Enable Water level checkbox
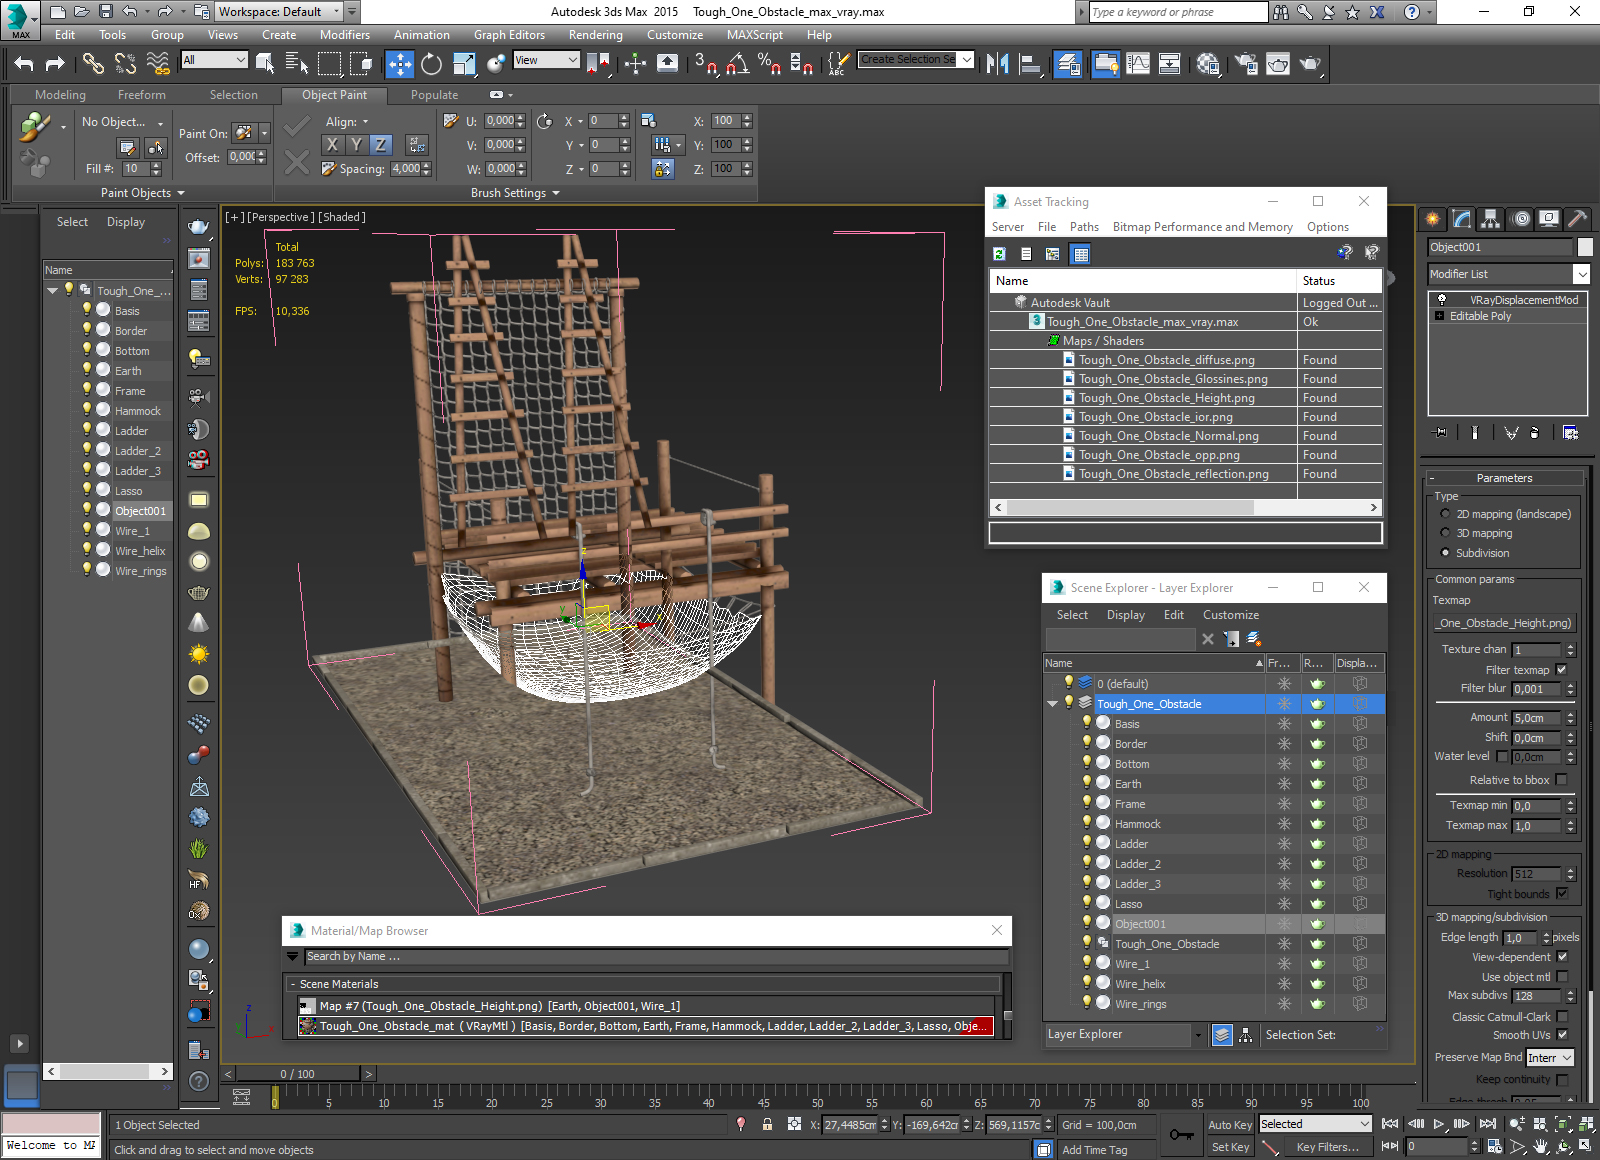The image size is (1600, 1160). (1502, 756)
